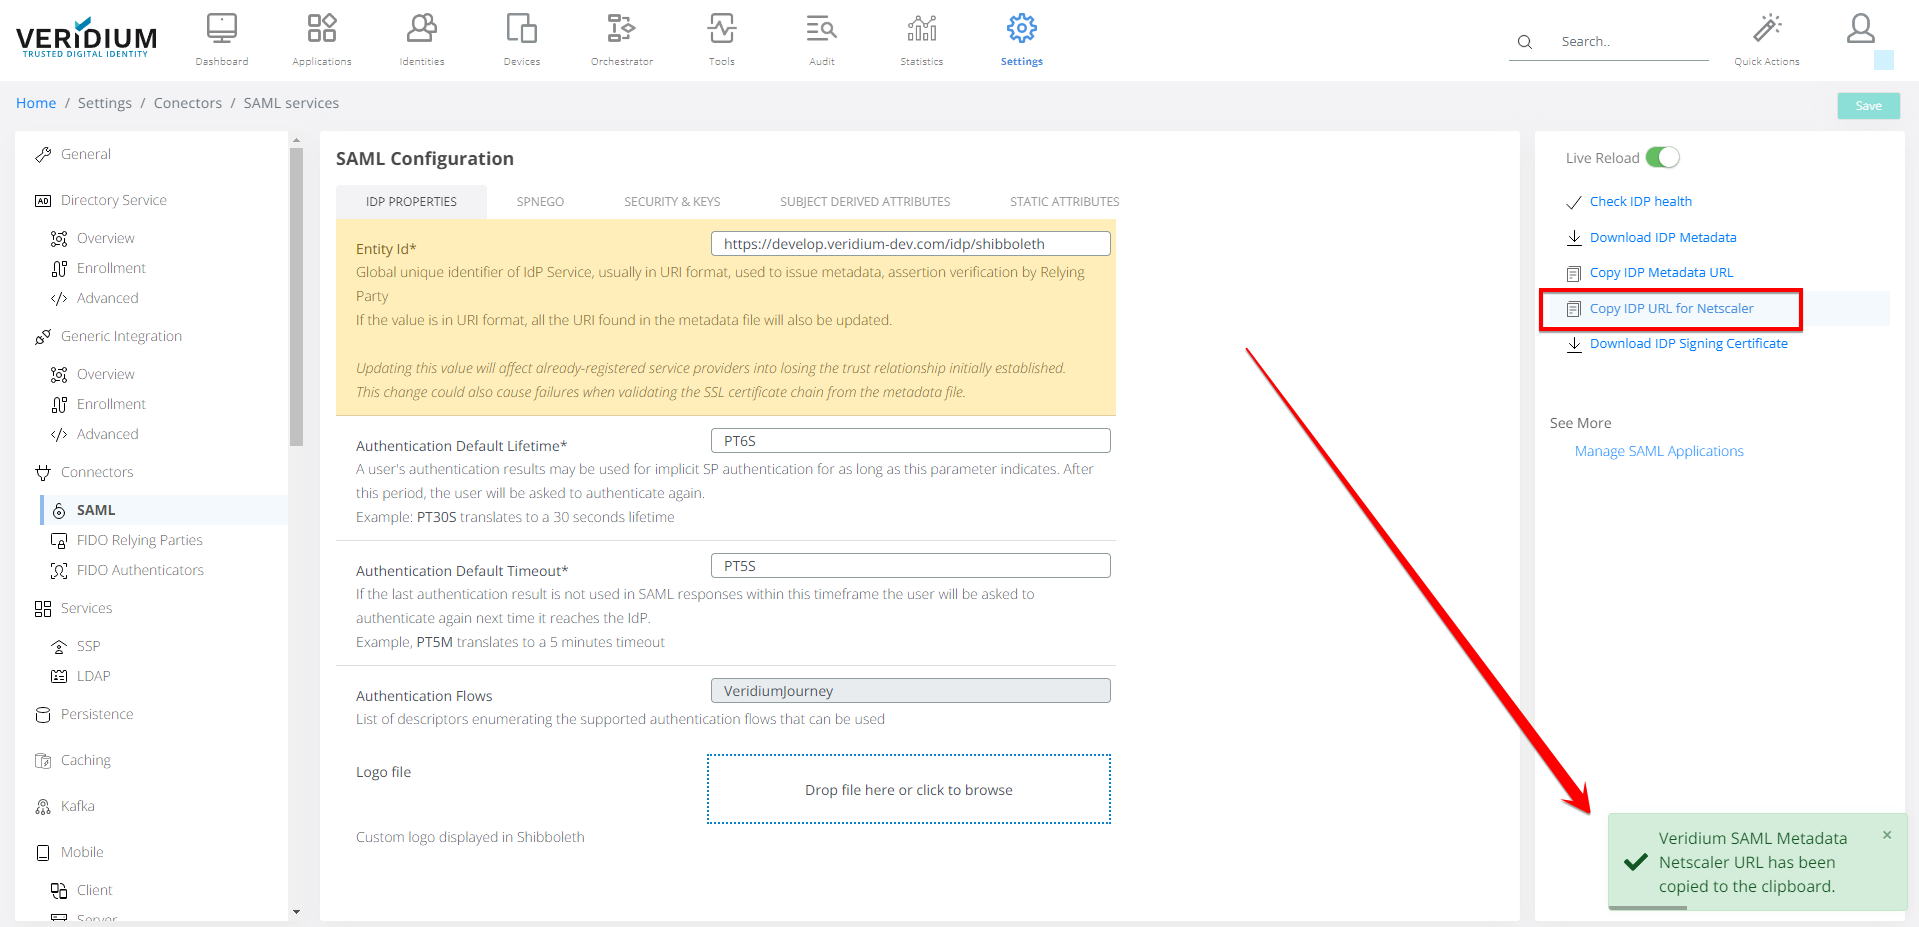
Task: Click the Save button
Action: pos(1868,104)
